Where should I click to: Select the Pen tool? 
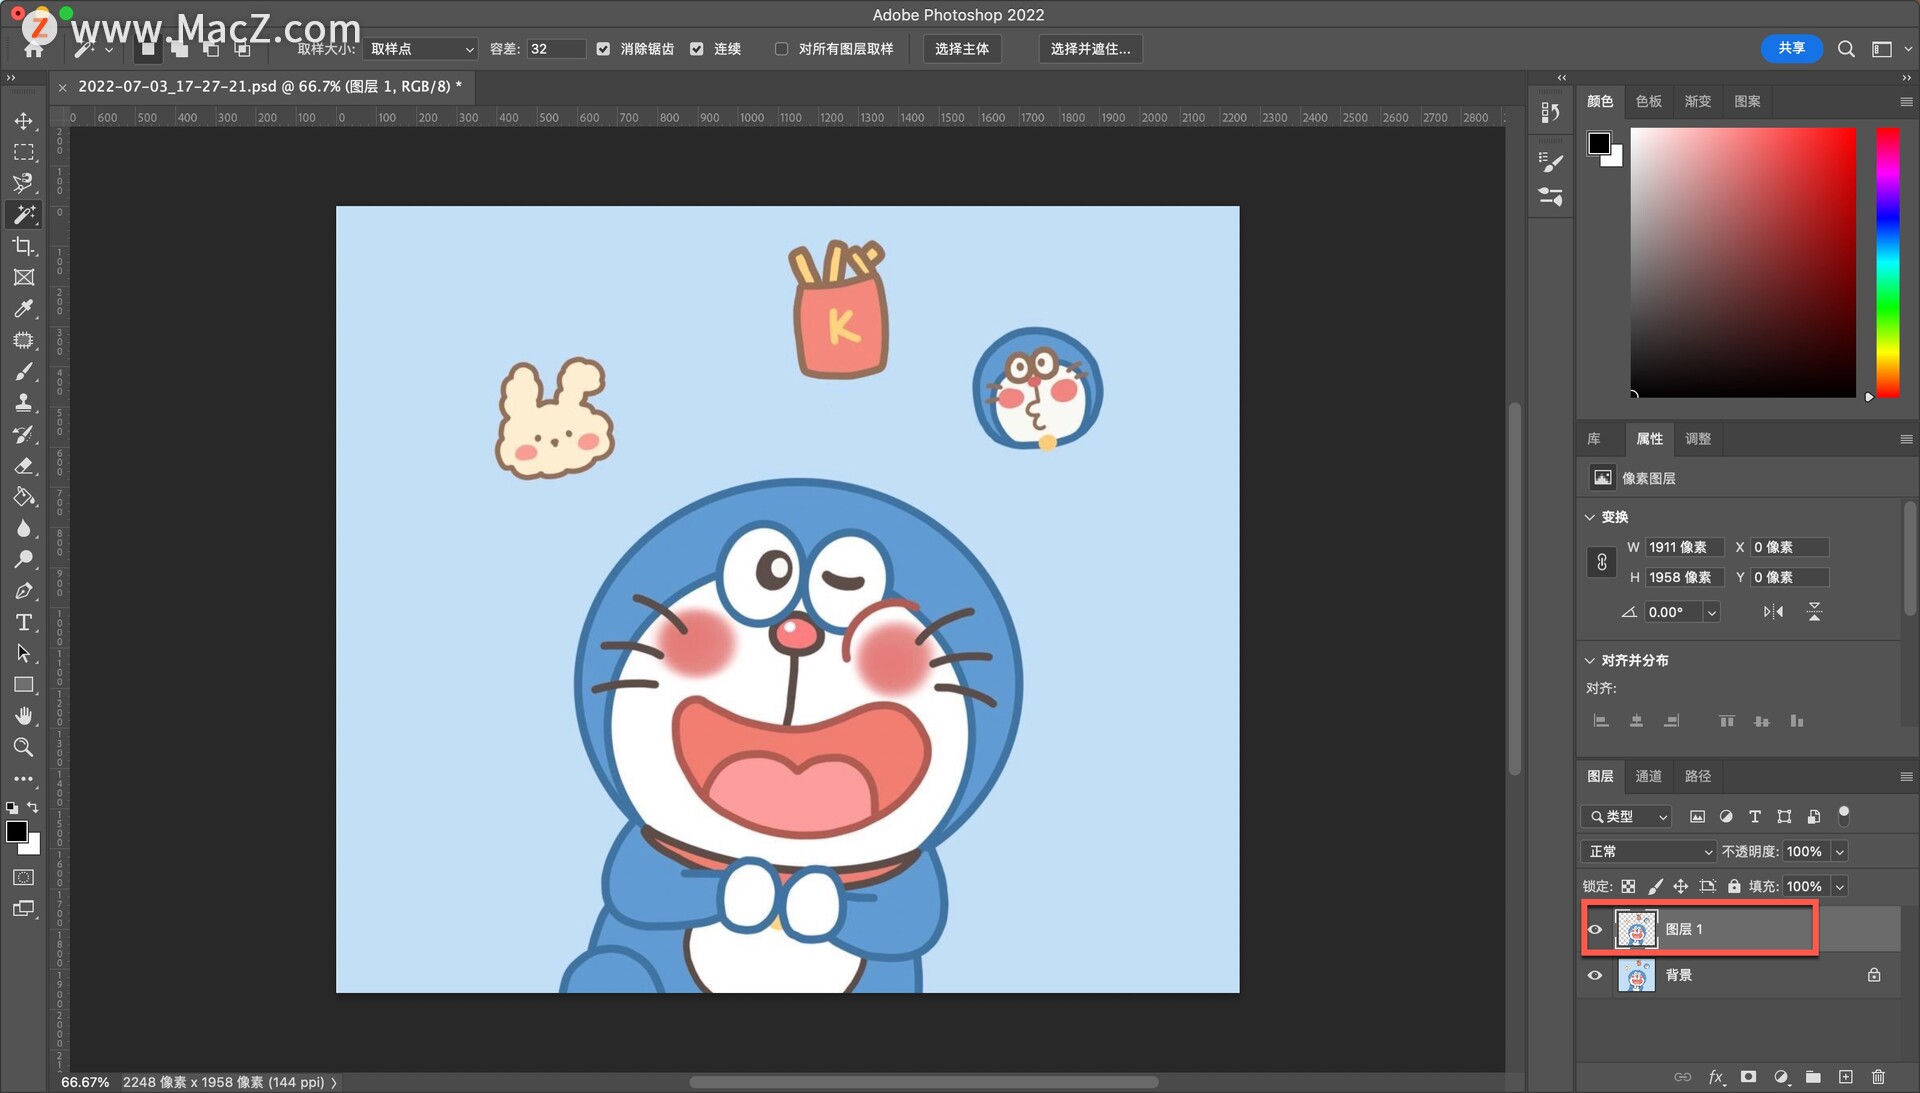coord(23,591)
